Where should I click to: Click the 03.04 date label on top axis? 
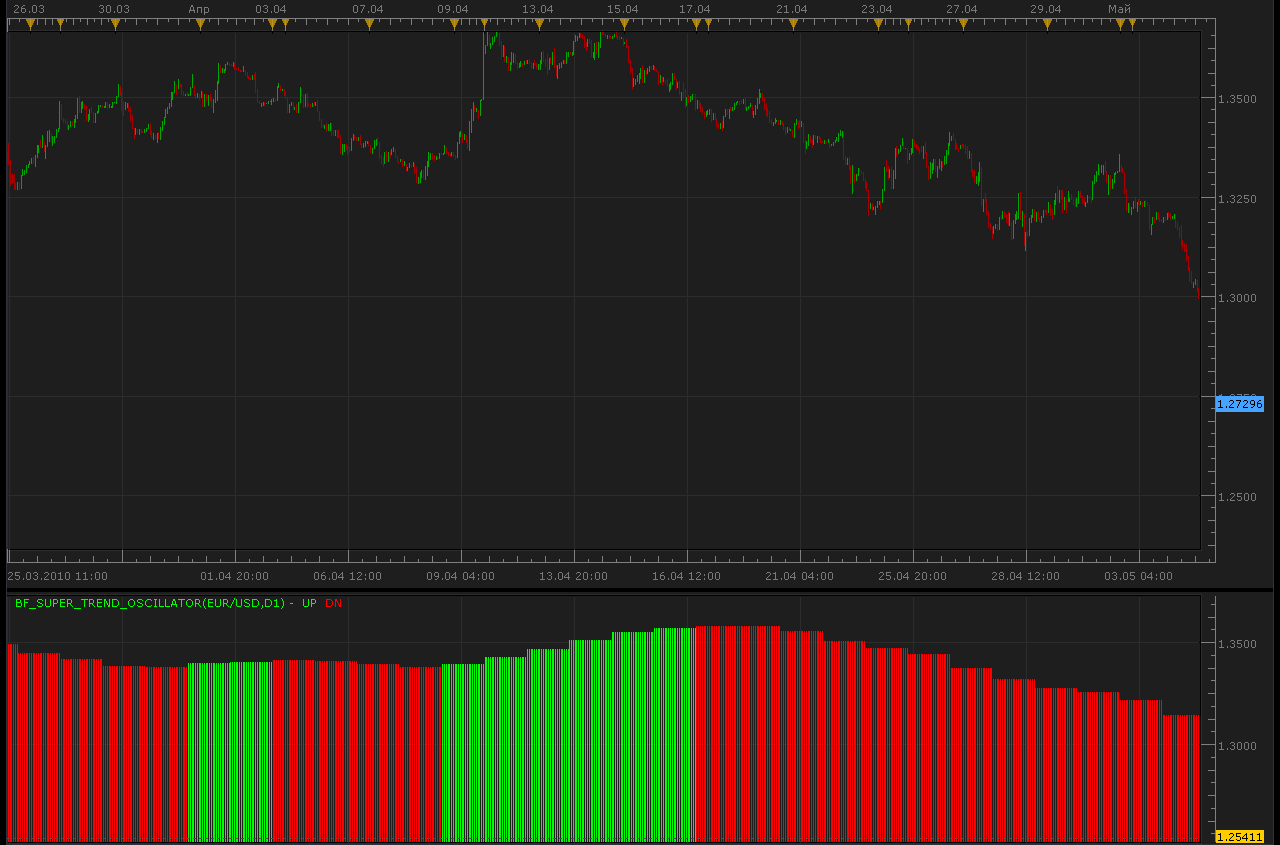(271, 9)
